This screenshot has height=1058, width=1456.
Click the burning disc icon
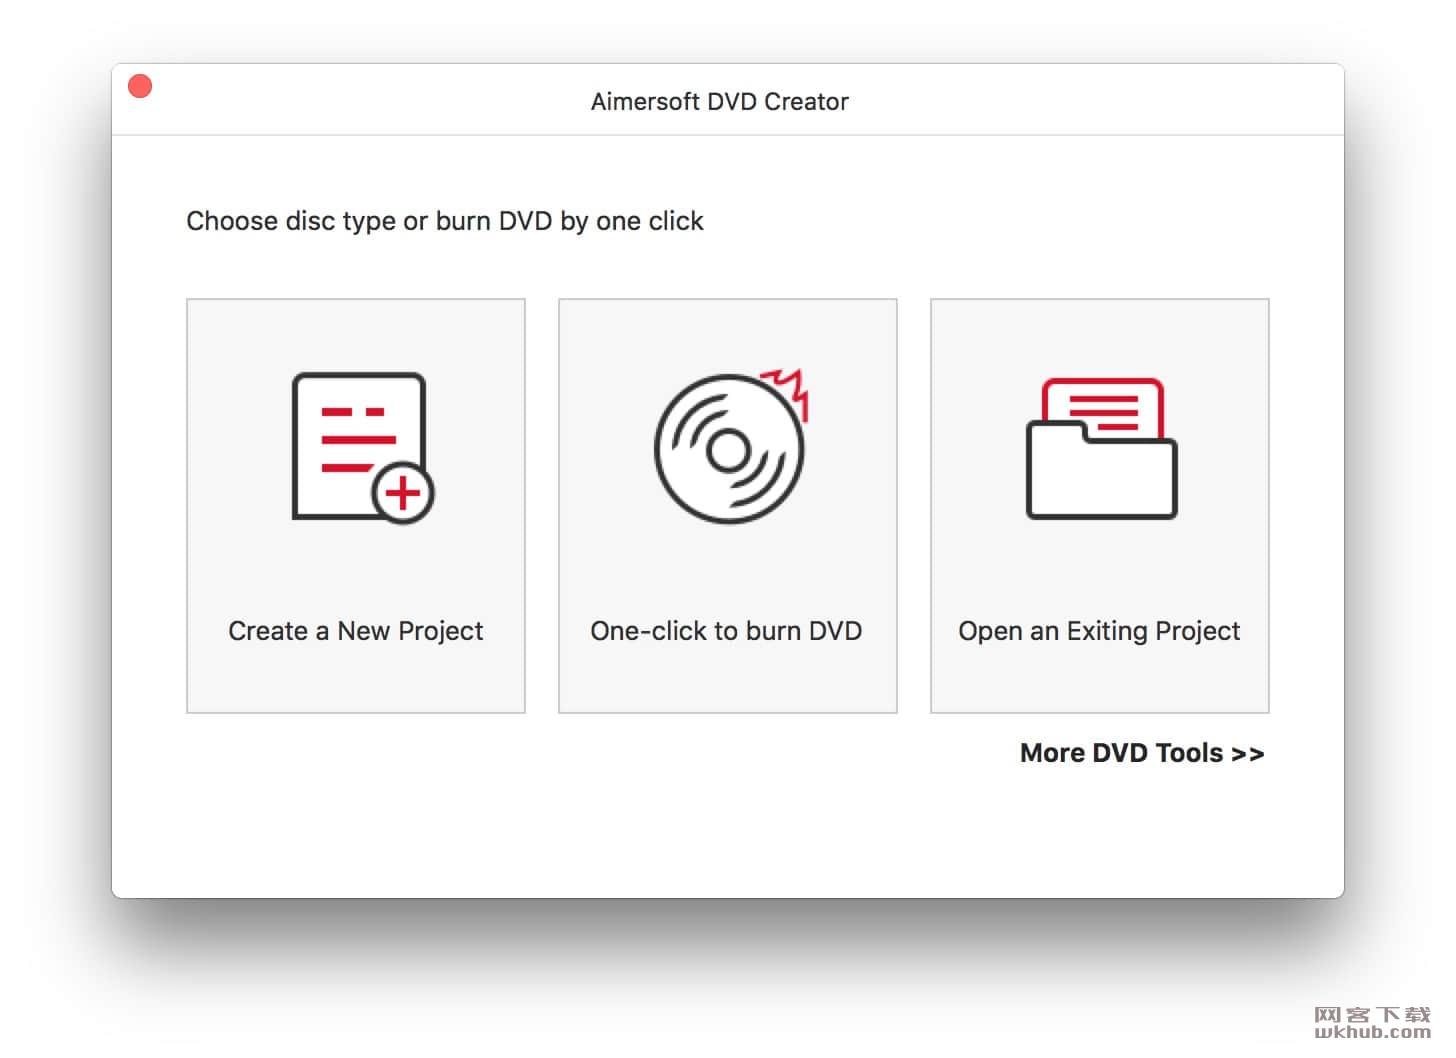[x=731, y=445]
